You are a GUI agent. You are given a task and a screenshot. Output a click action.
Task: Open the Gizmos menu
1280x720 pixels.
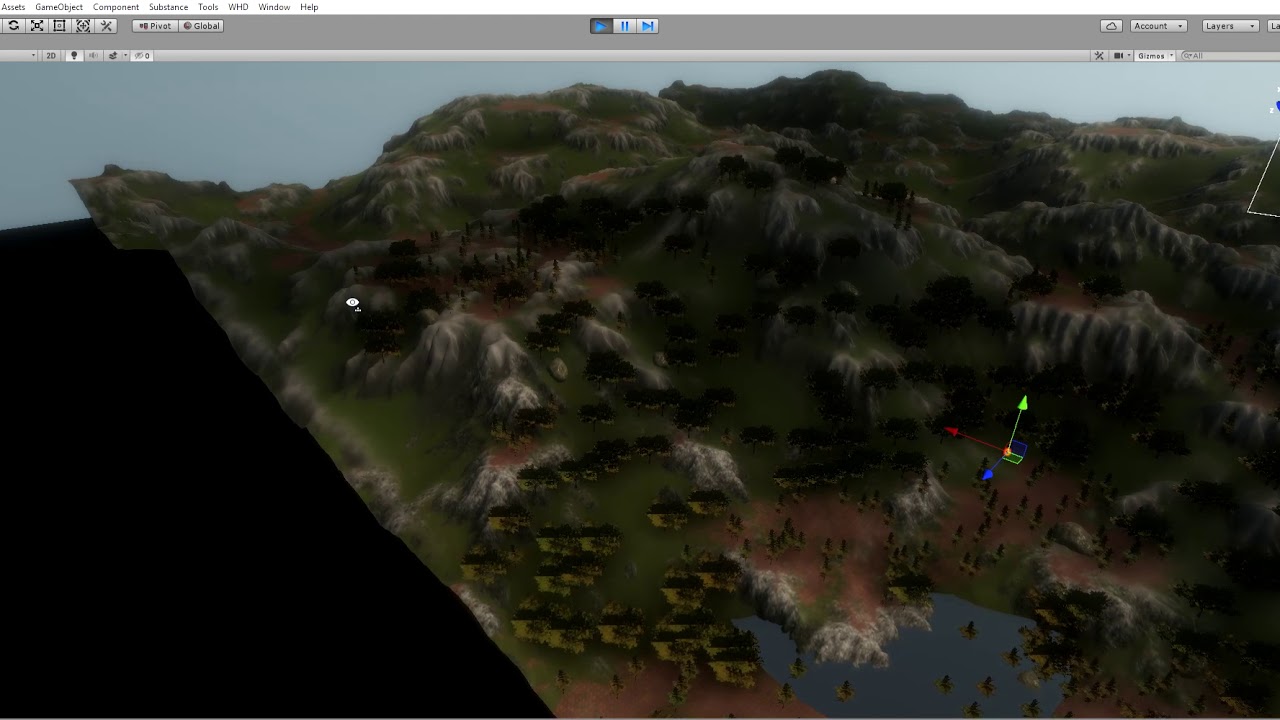coord(1151,56)
